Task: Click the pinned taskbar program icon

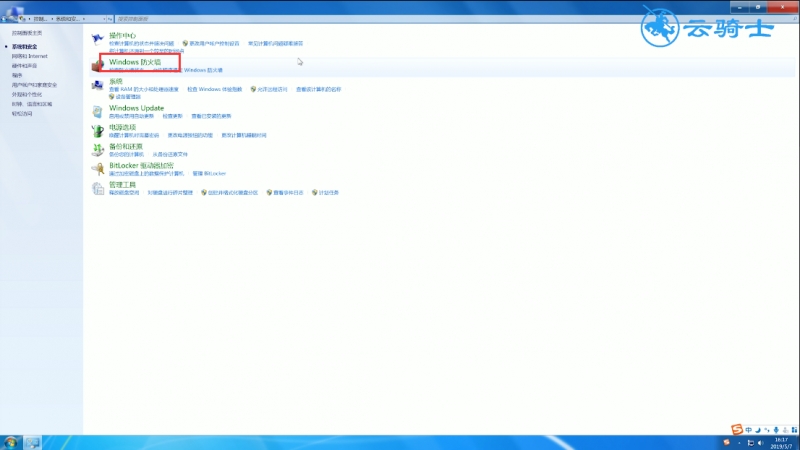Action: (33, 442)
